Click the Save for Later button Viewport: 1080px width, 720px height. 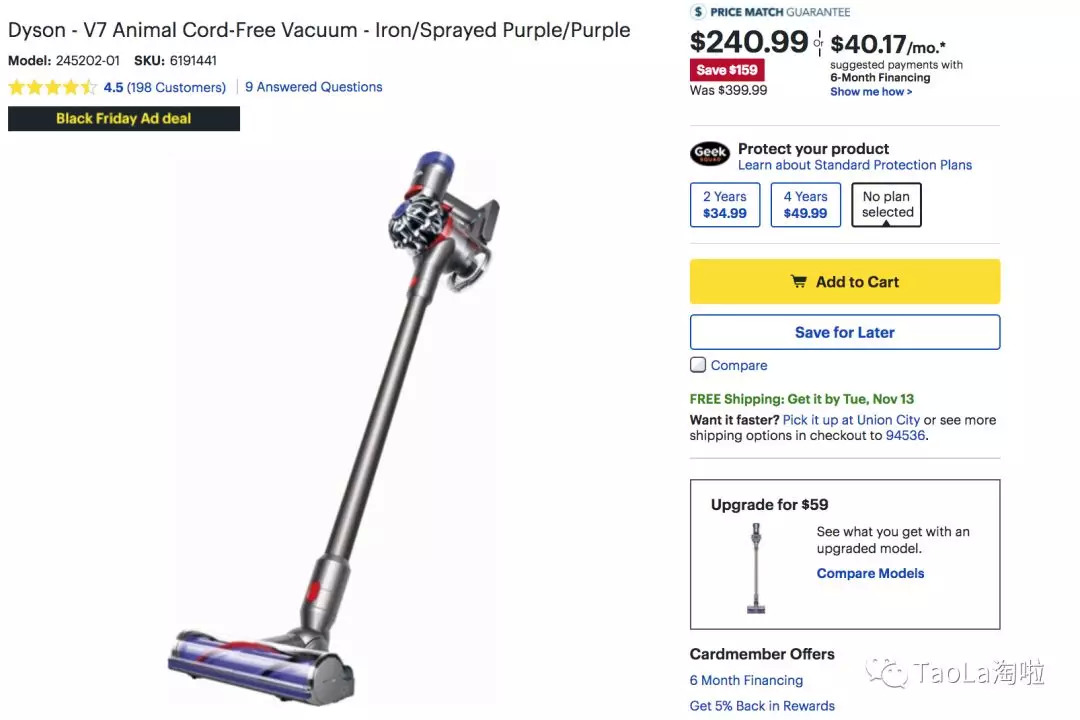click(845, 332)
